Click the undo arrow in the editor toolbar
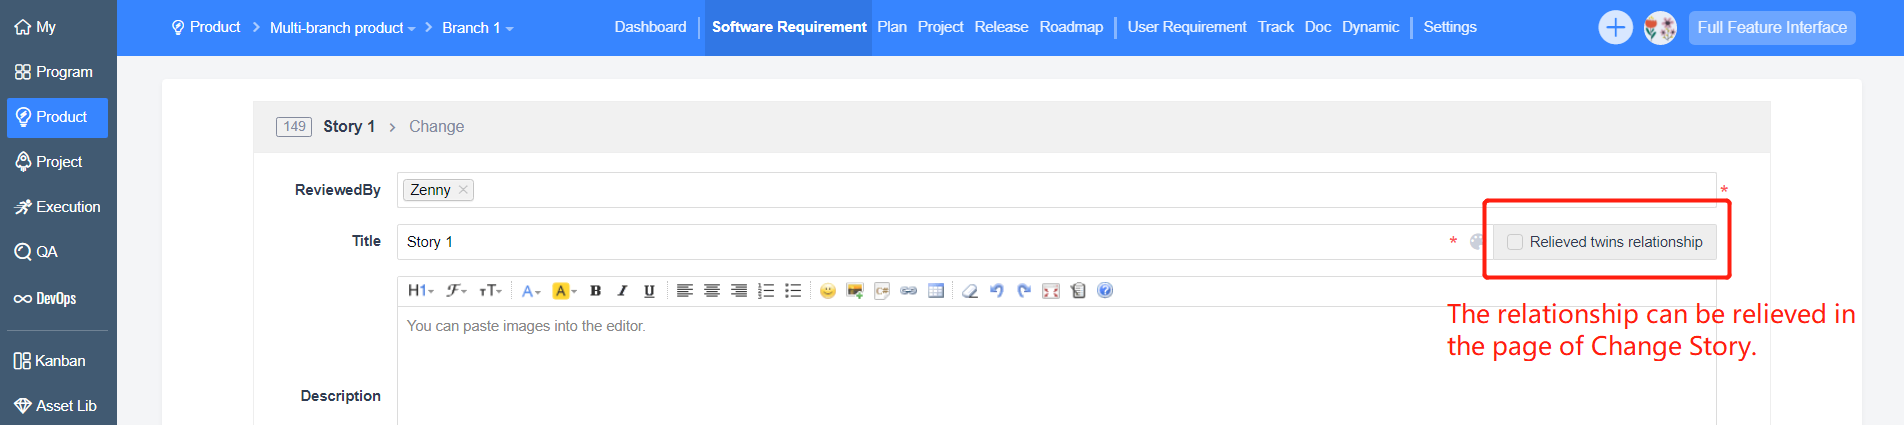Viewport: 1904px width, 425px height. click(996, 291)
